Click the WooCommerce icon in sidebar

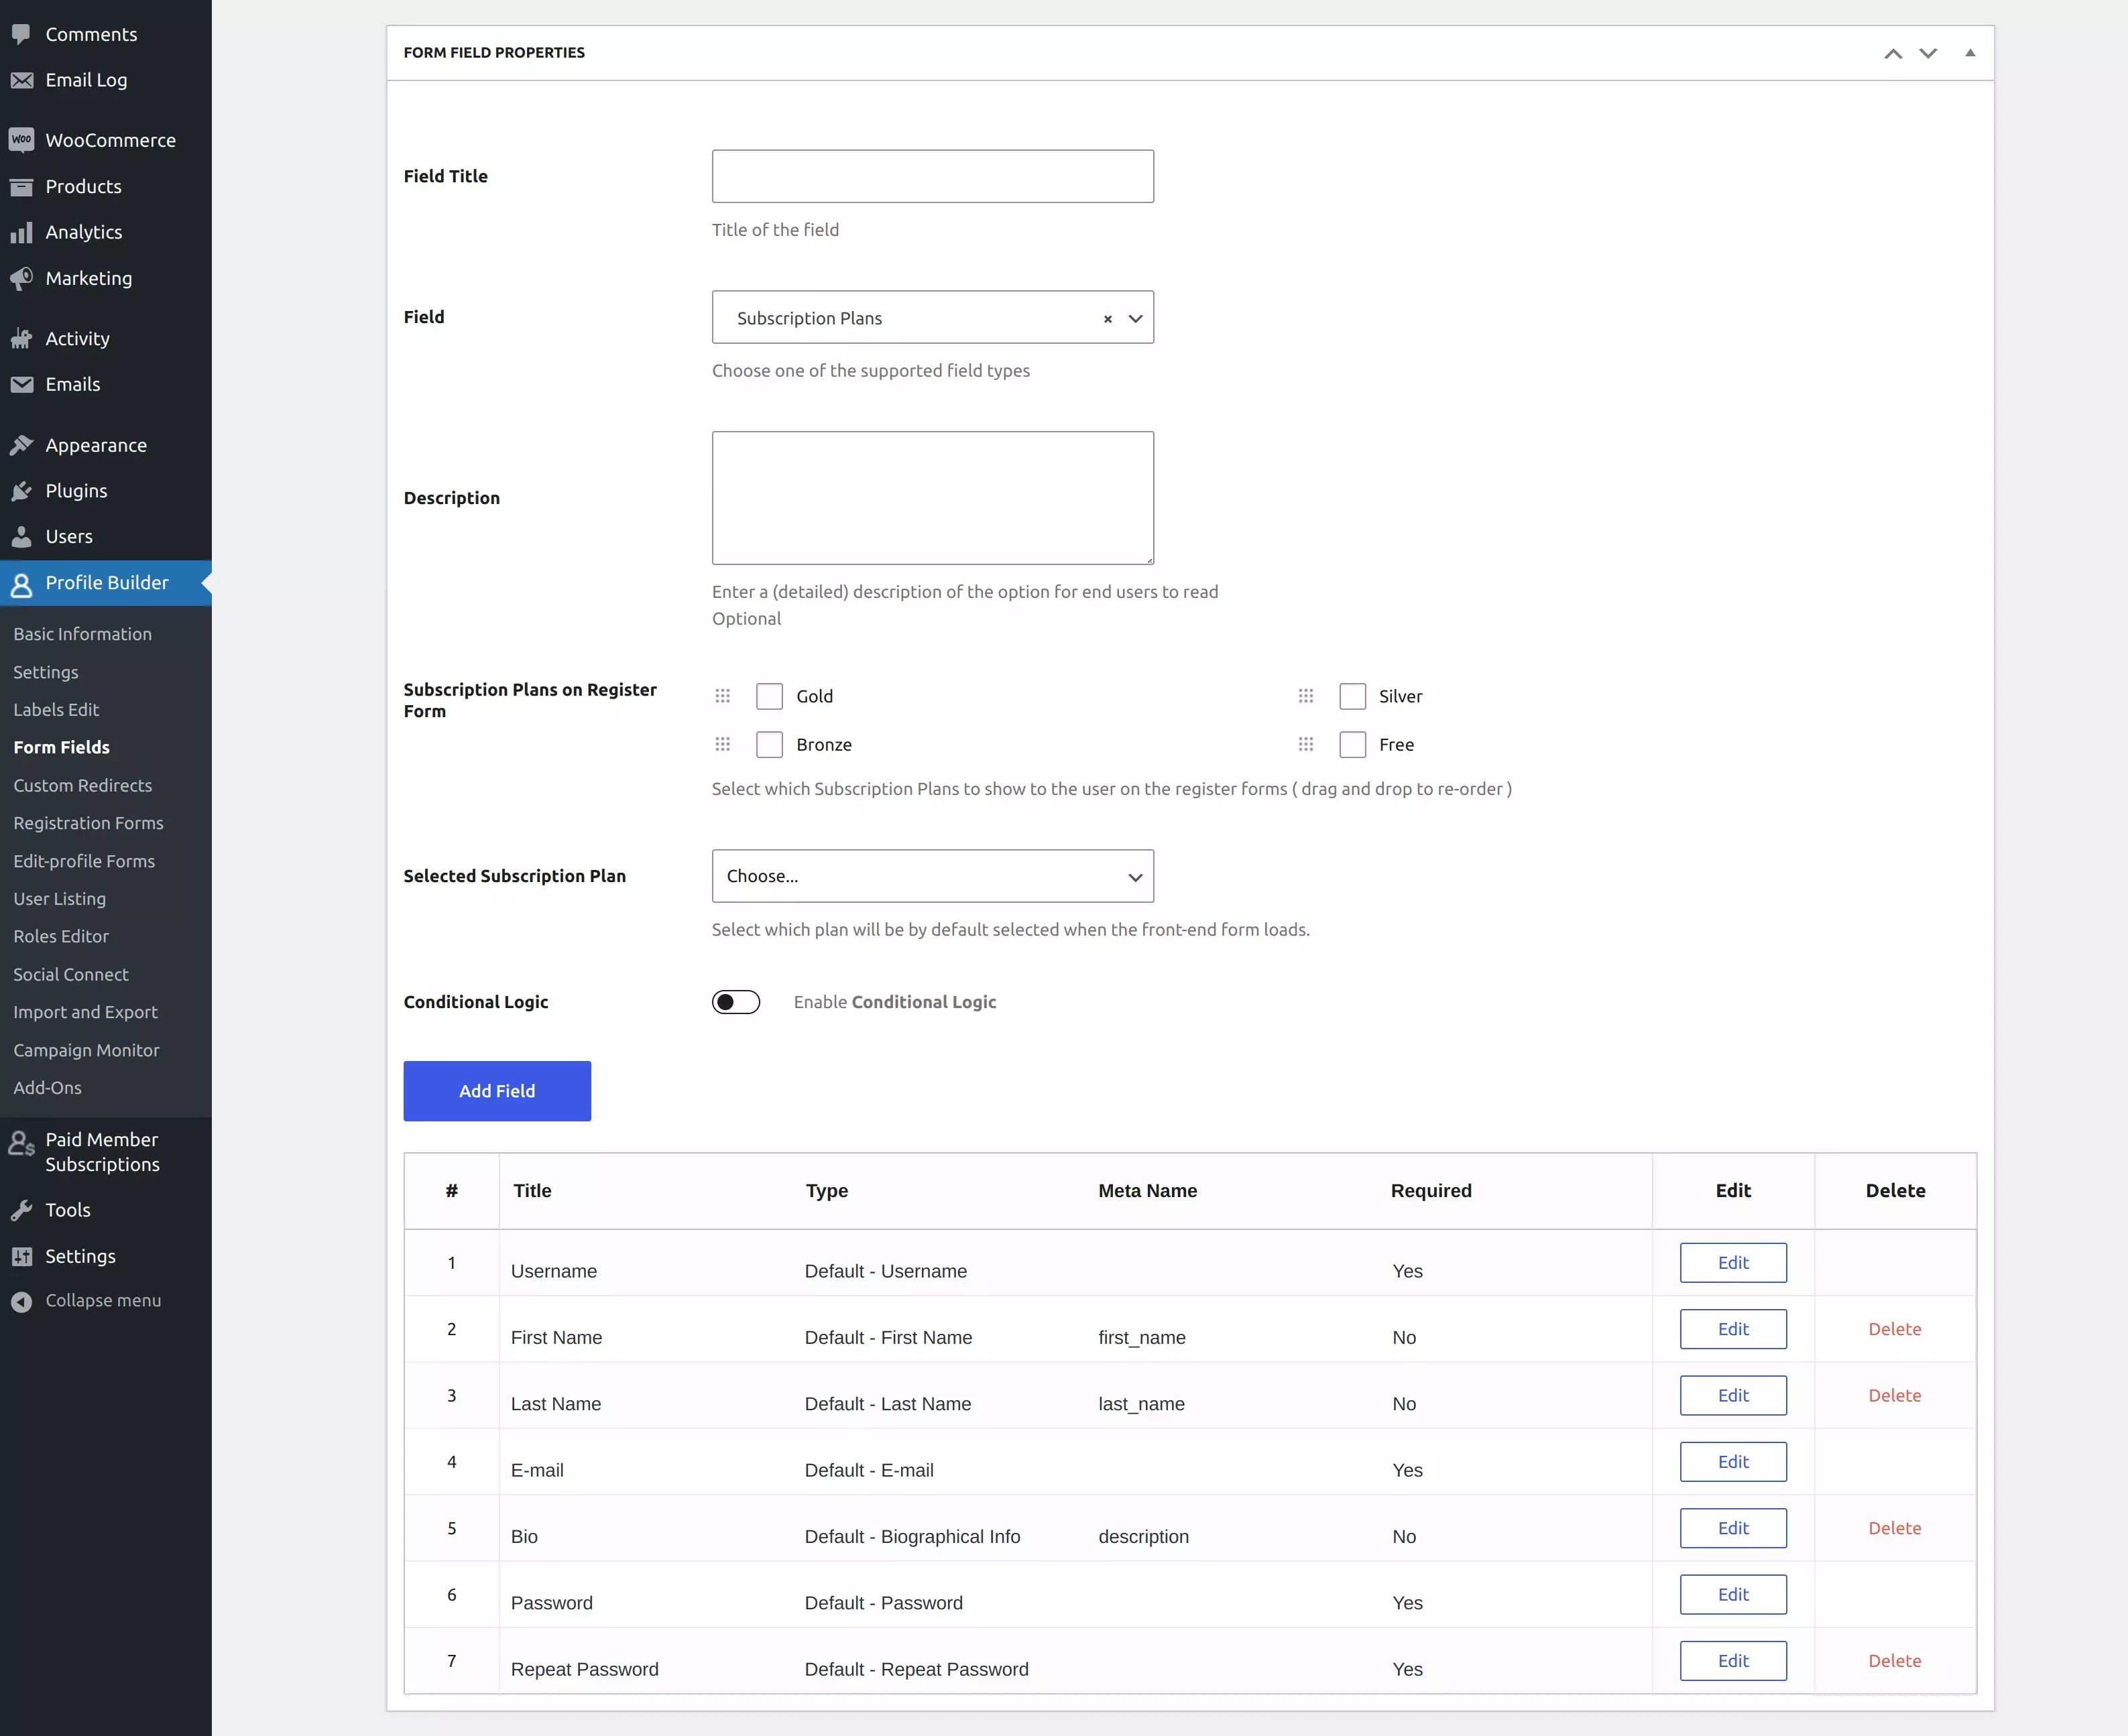pyautogui.click(x=21, y=140)
